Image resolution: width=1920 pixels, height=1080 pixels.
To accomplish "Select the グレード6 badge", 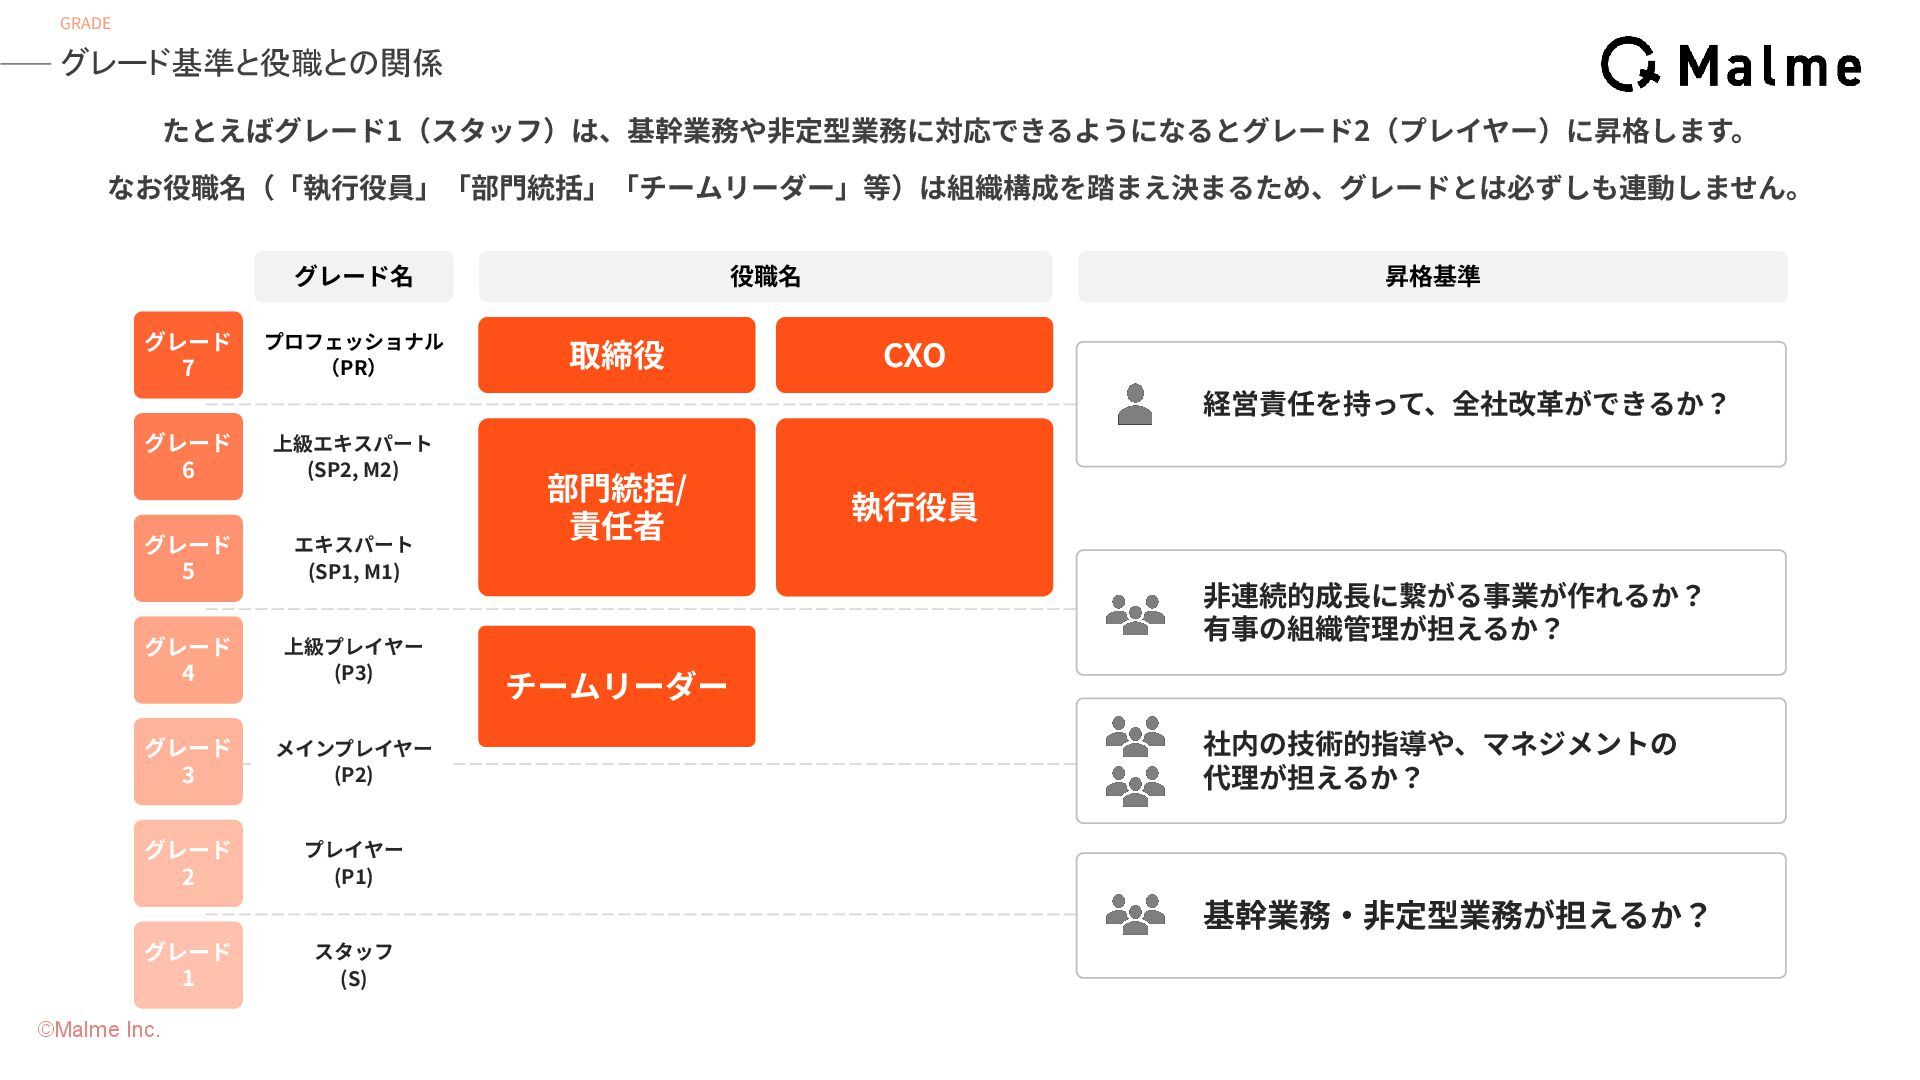I will tap(188, 456).
